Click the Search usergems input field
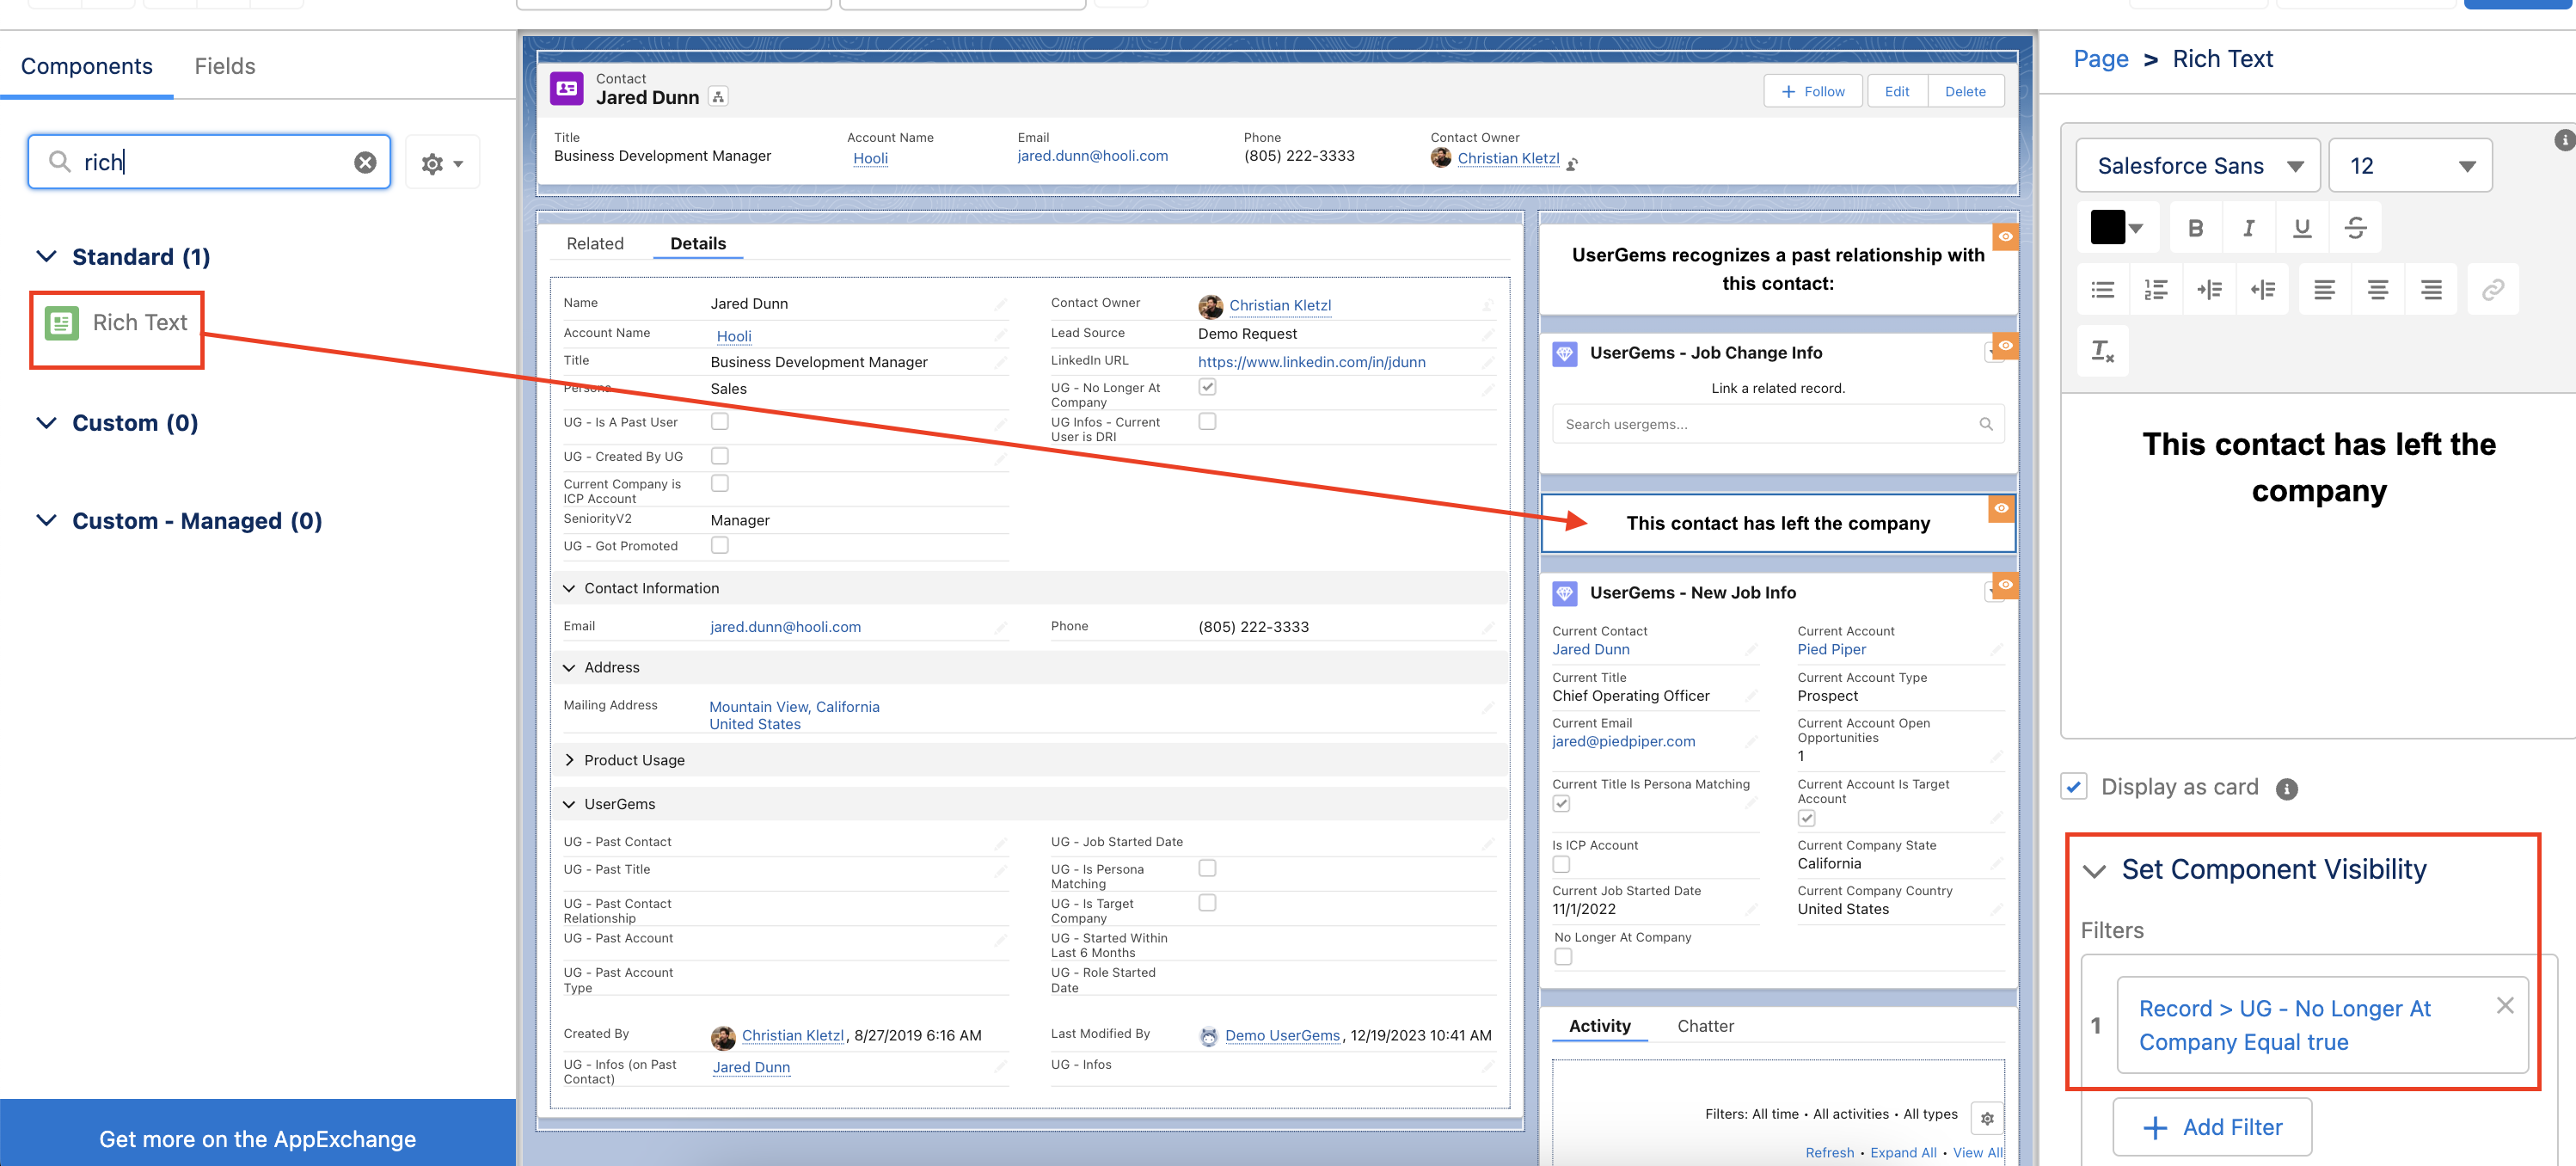This screenshot has height=1166, width=2576. tap(1778, 424)
